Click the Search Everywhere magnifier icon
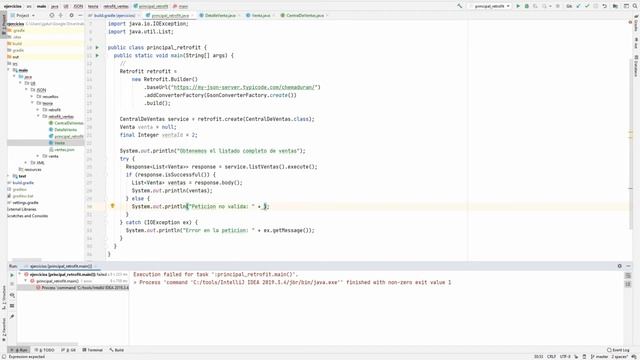 [635, 6]
